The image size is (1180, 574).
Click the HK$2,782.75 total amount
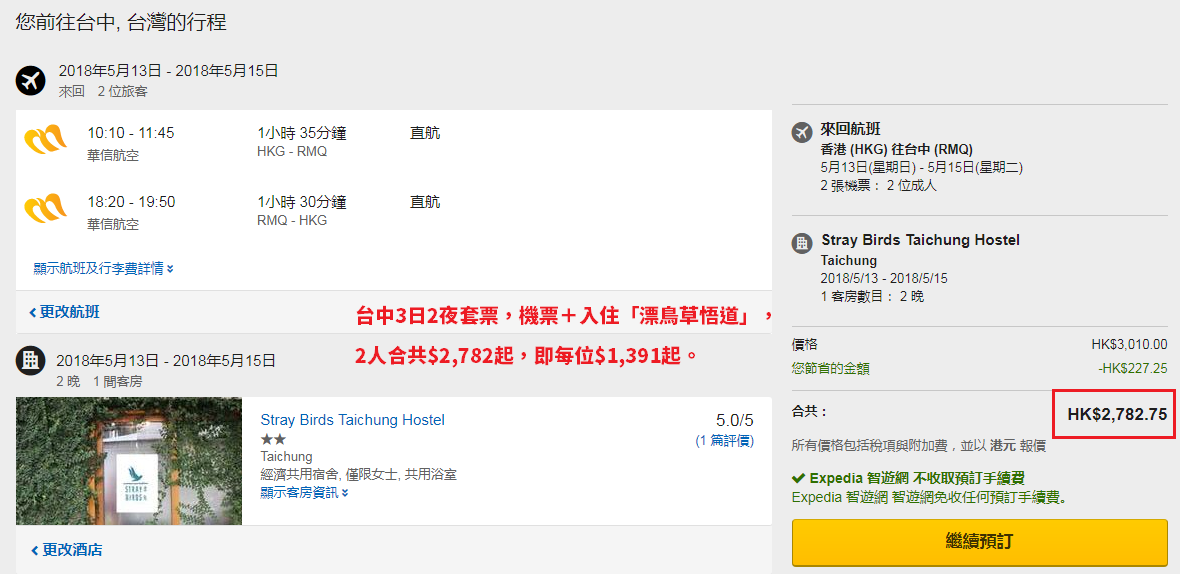(x=1118, y=415)
